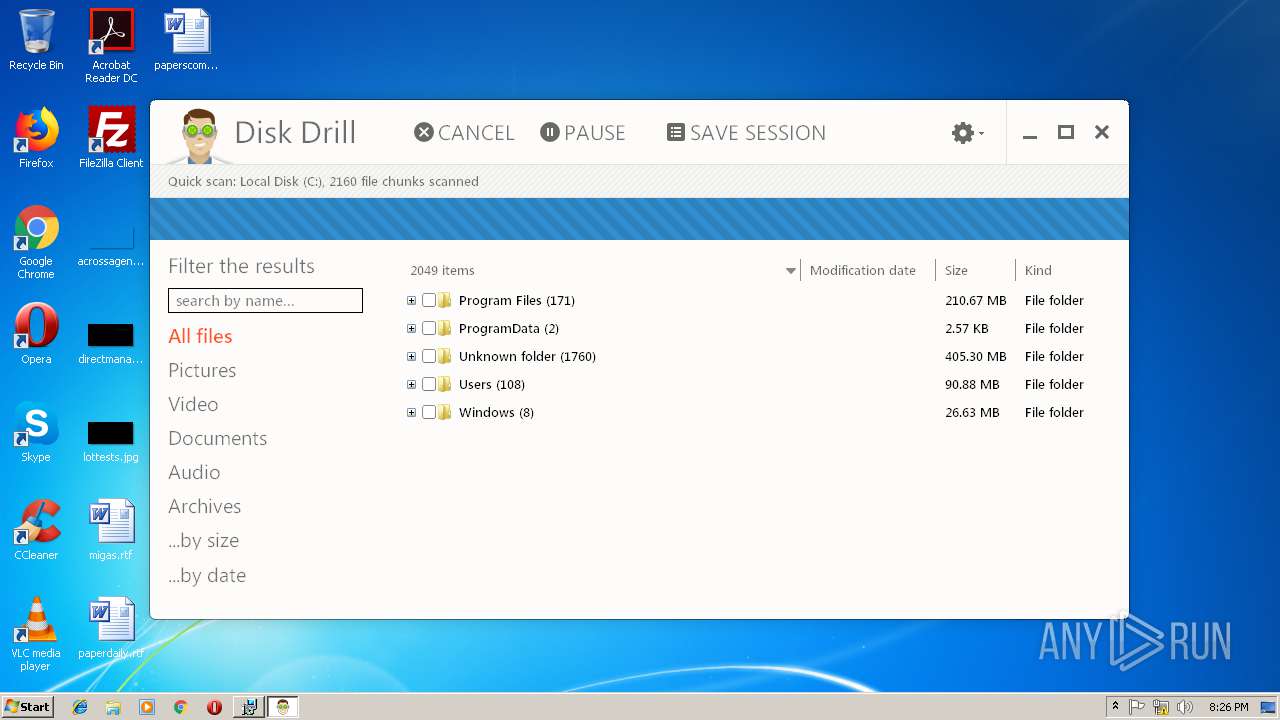Click the volume tray icon
This screenshot has height=720, width=1280.
coord(1184,707)
